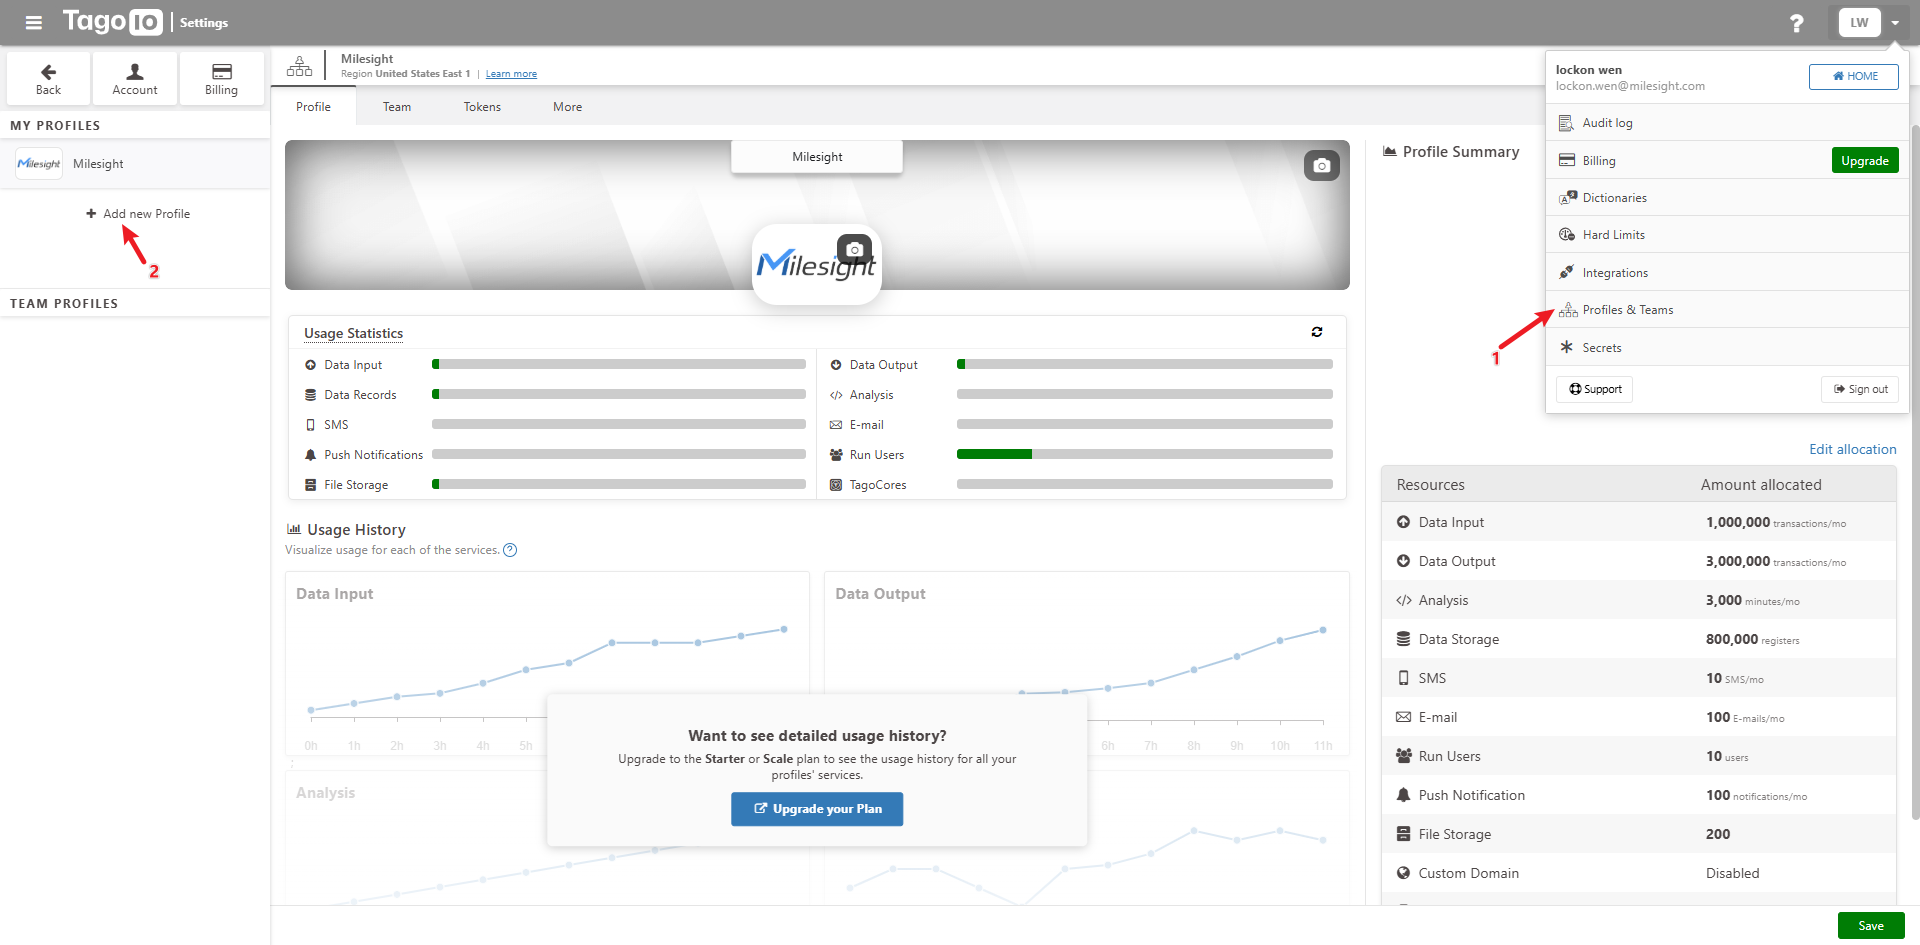Open Billing from the user menu
This screenshot has height=945, width=1920.
1687,161
